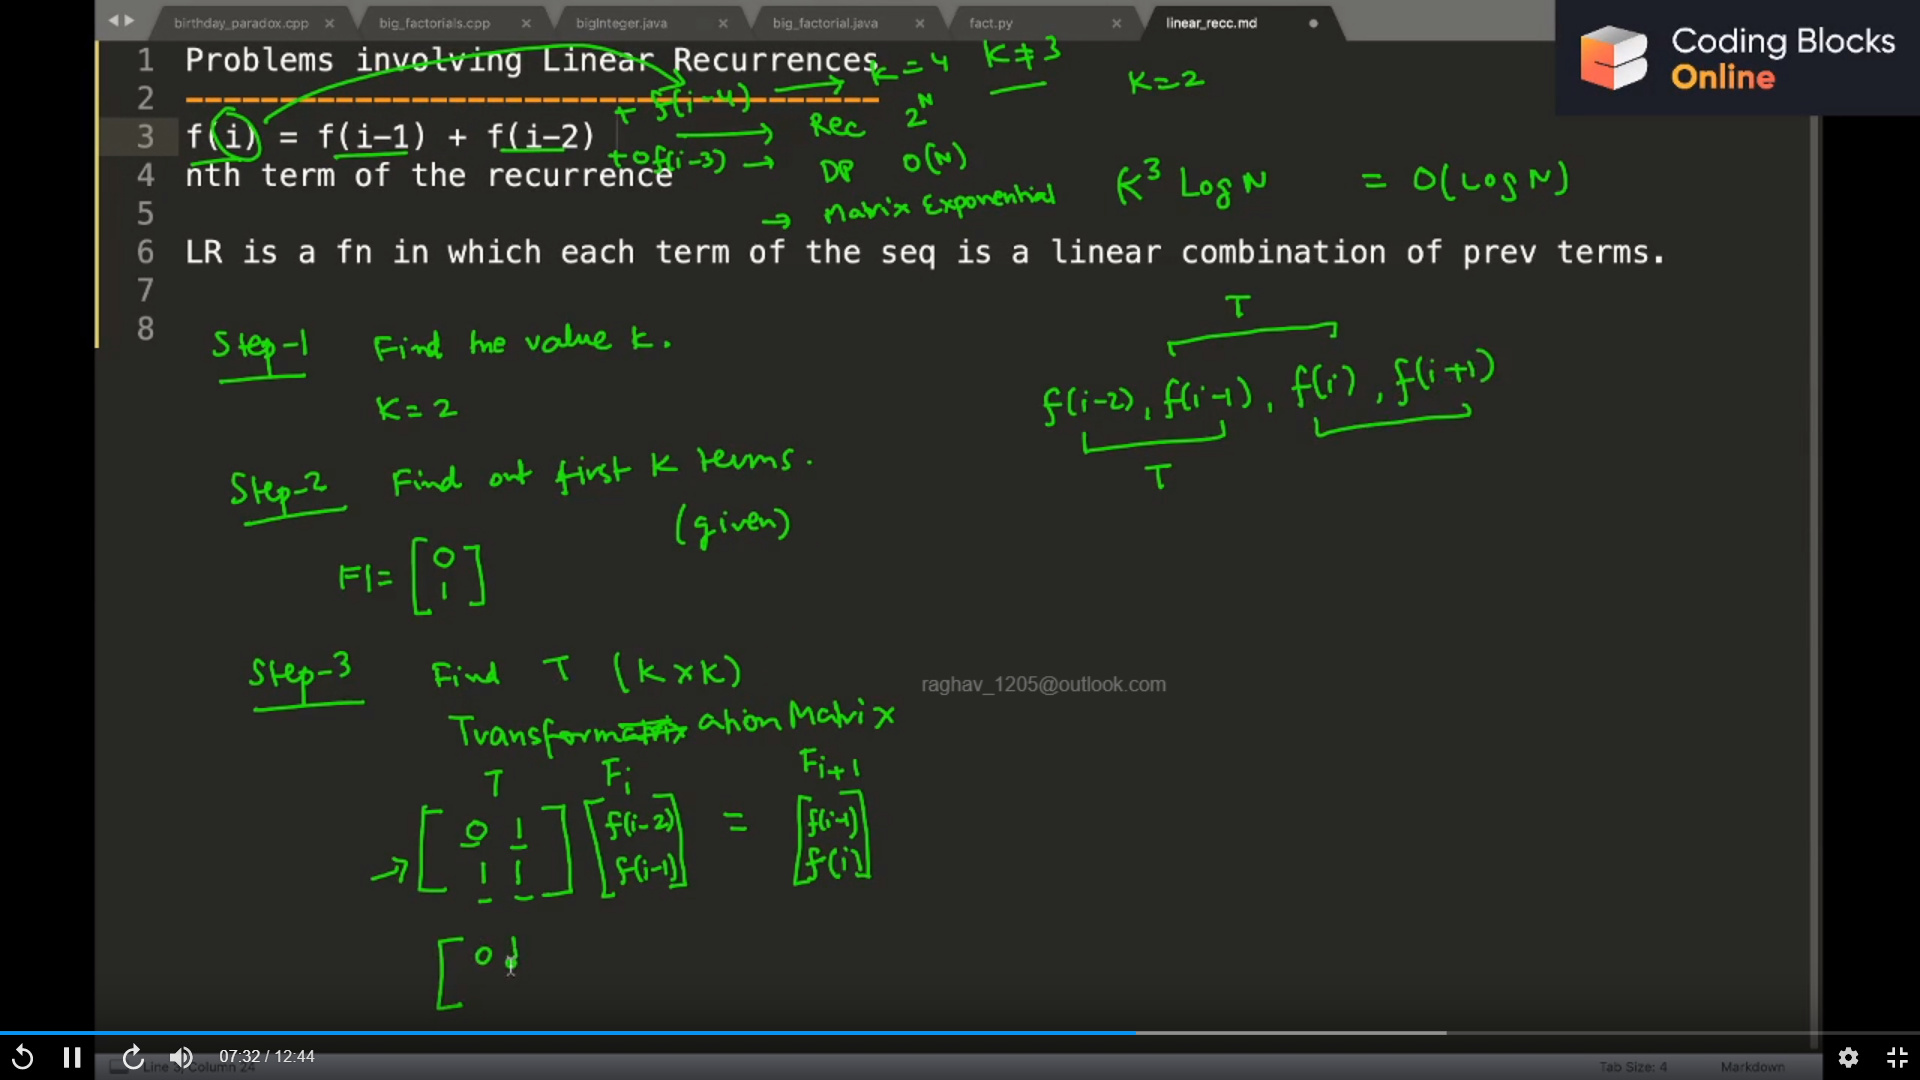Open the biginteger.java tab
Image resolution: width=1920 pixels, height=1080 pixels.
click(x=621, y=23)
